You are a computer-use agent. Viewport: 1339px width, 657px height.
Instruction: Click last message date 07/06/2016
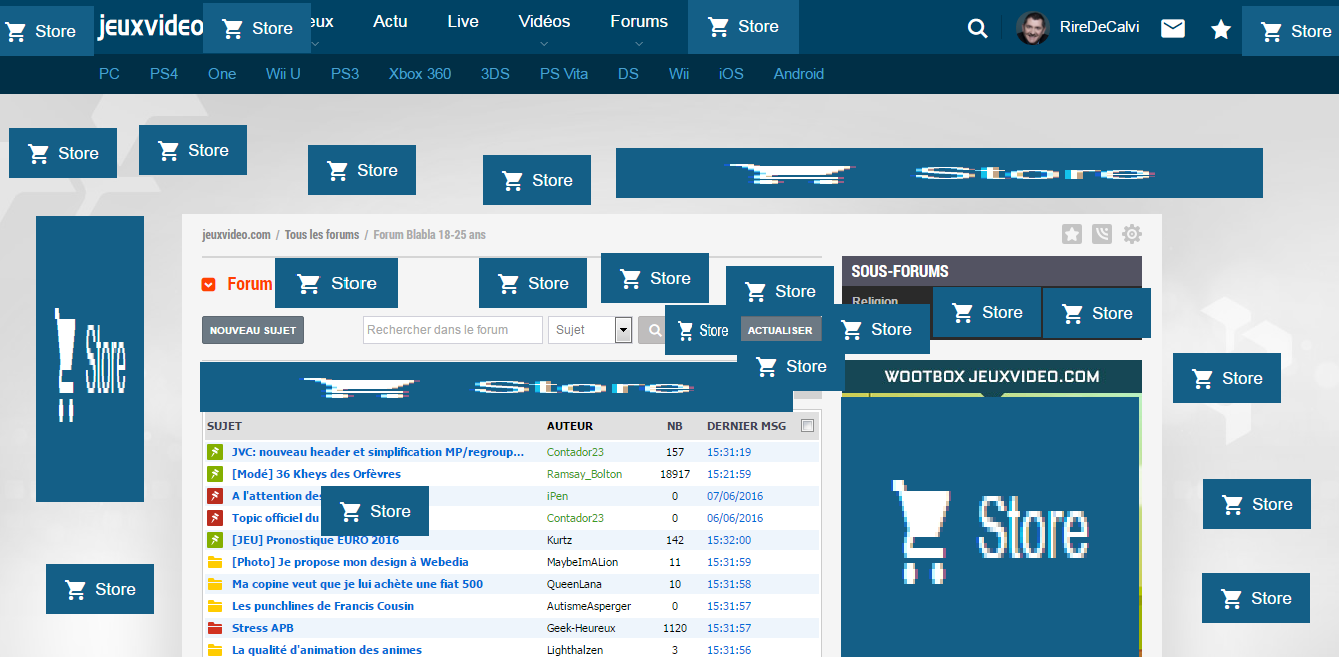(x=735, y=496)
